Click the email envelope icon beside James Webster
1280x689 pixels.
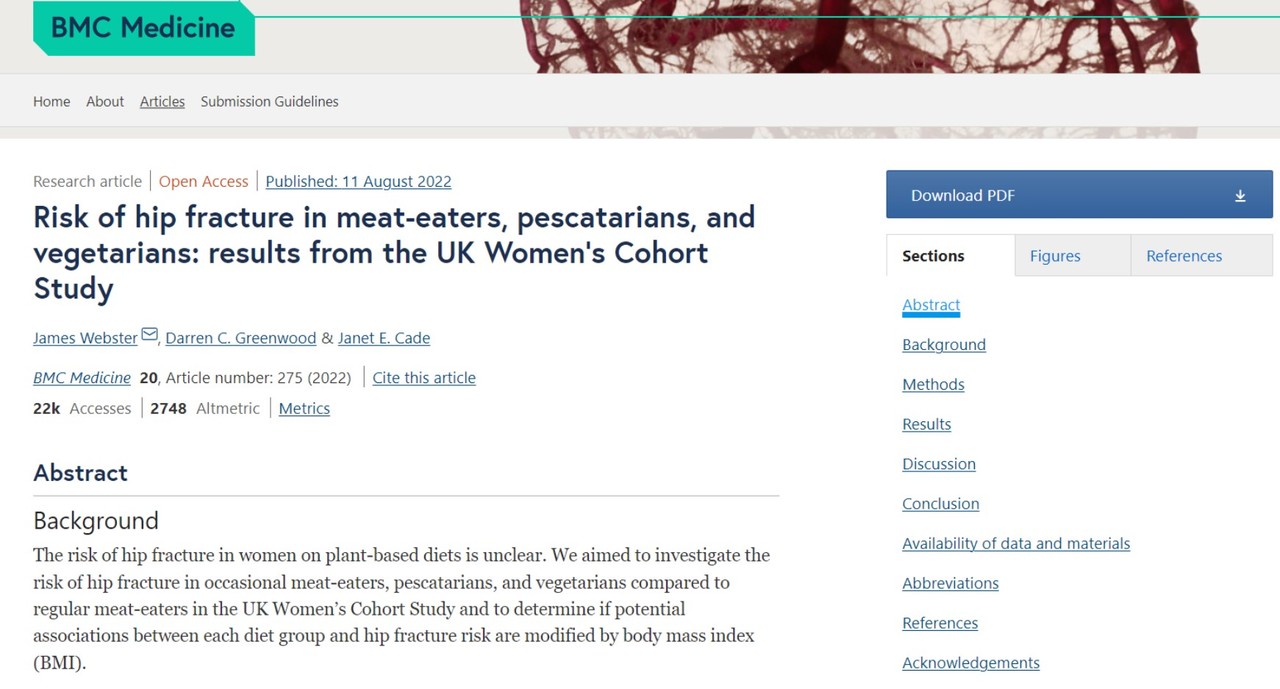[x=149, y=335]
